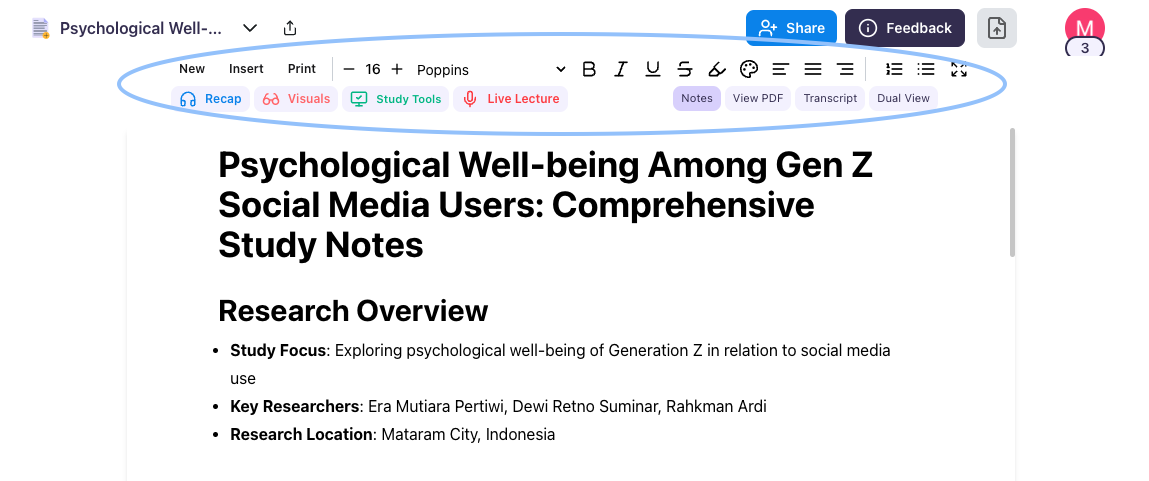
Task: Toggle italic text formatting
Action: point(621,70)
